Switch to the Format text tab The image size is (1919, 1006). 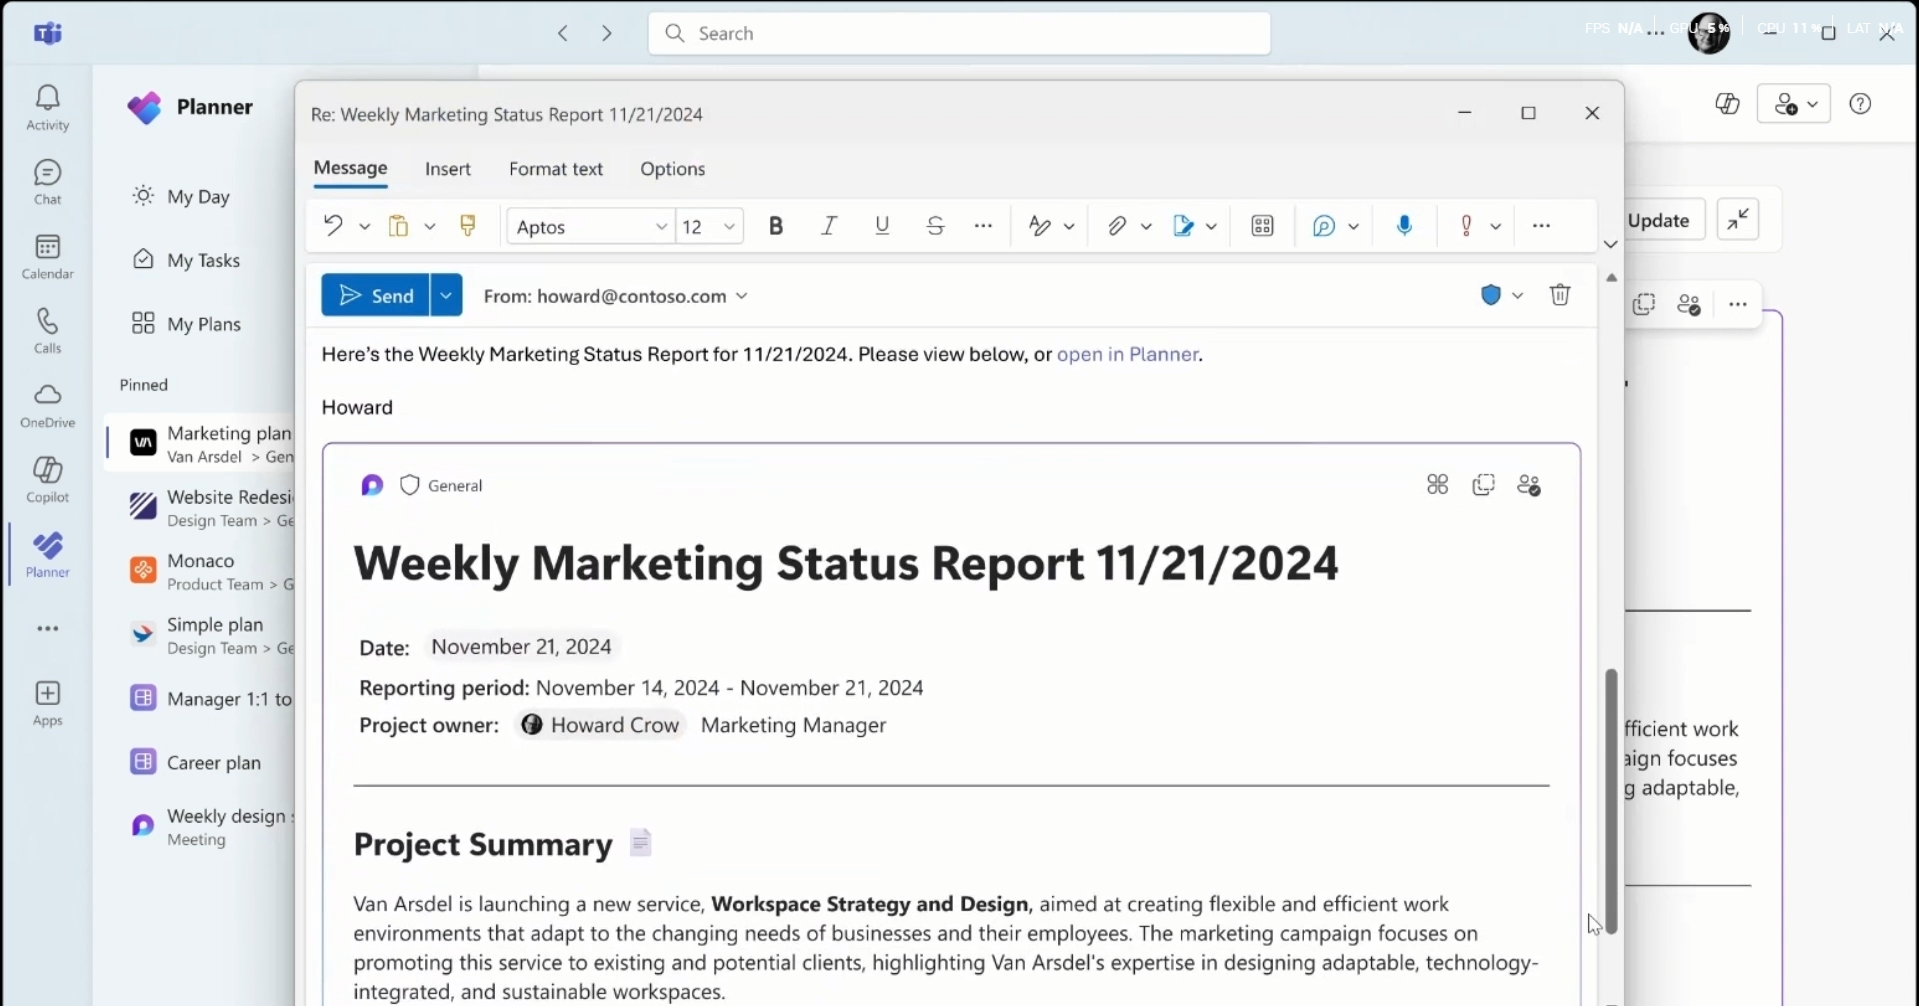click(556, 169)
